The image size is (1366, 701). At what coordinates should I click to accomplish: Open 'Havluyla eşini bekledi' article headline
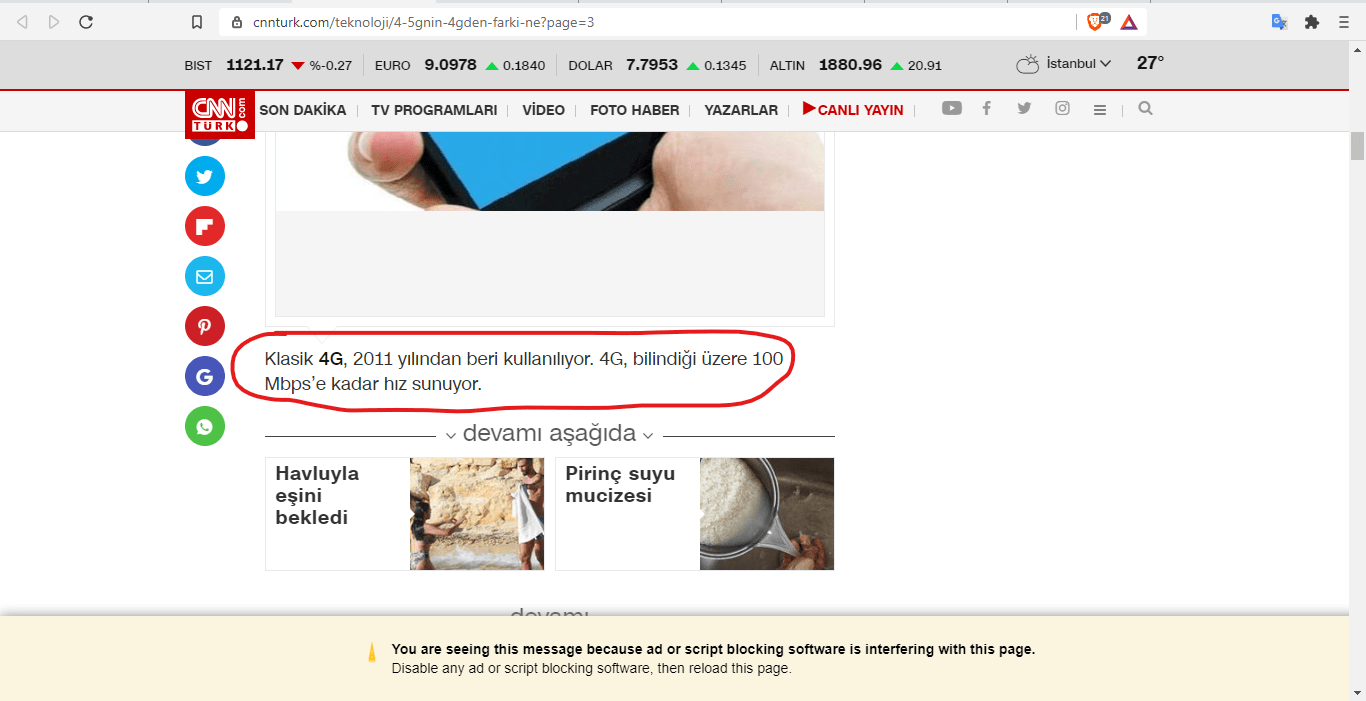(x=317, y=495)
